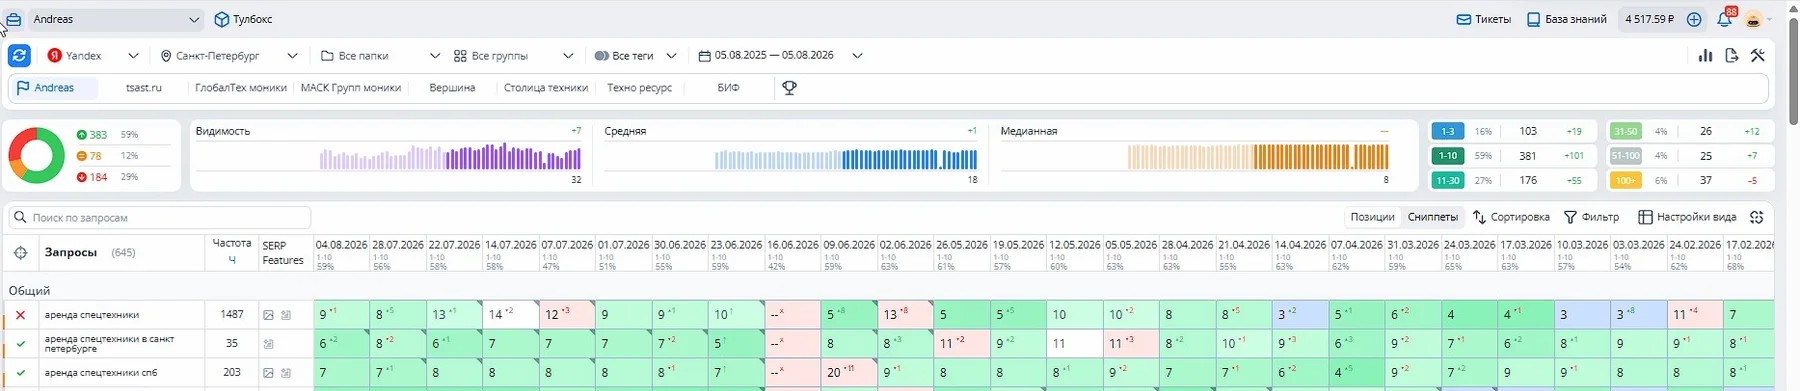Click the refresh icon next to Настройки вида
Image resolution: width=1800 pixels, height=391 pixels.
point(1757,217)
